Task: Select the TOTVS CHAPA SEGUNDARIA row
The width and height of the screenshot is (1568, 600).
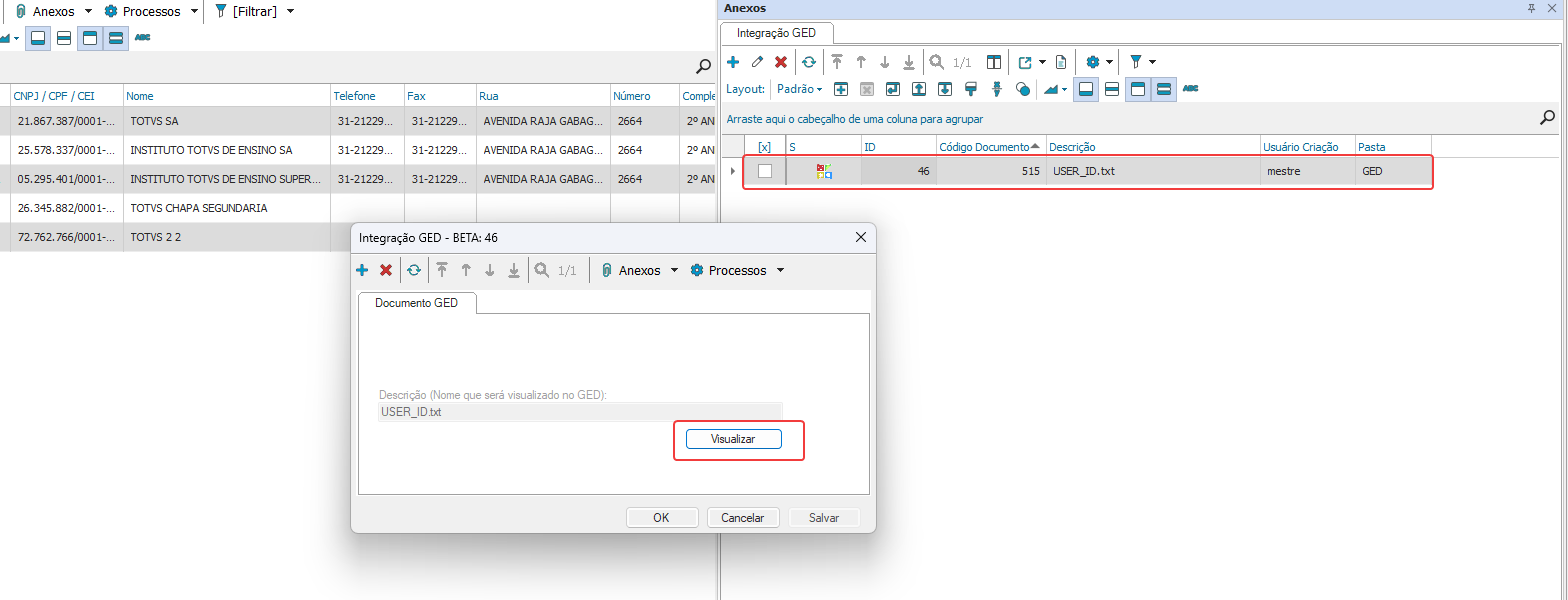Action: click(358, 208)
